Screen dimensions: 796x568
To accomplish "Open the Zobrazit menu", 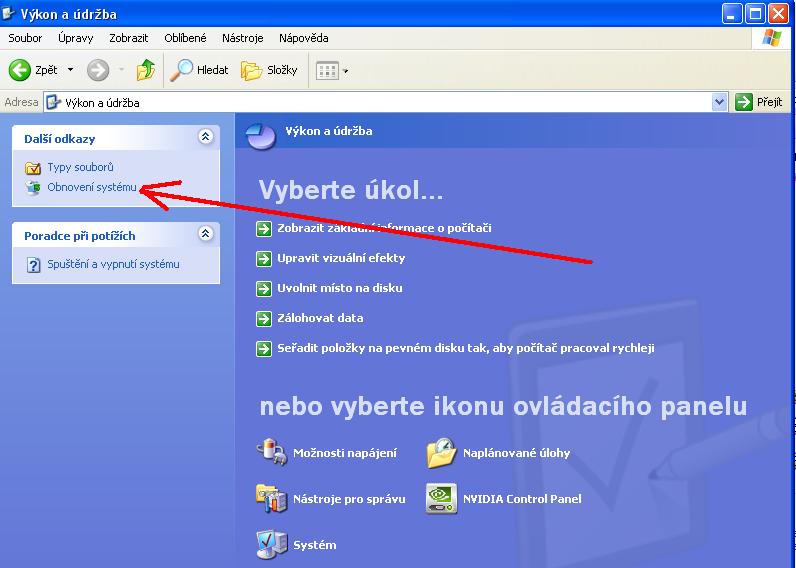I will (128, 38).
